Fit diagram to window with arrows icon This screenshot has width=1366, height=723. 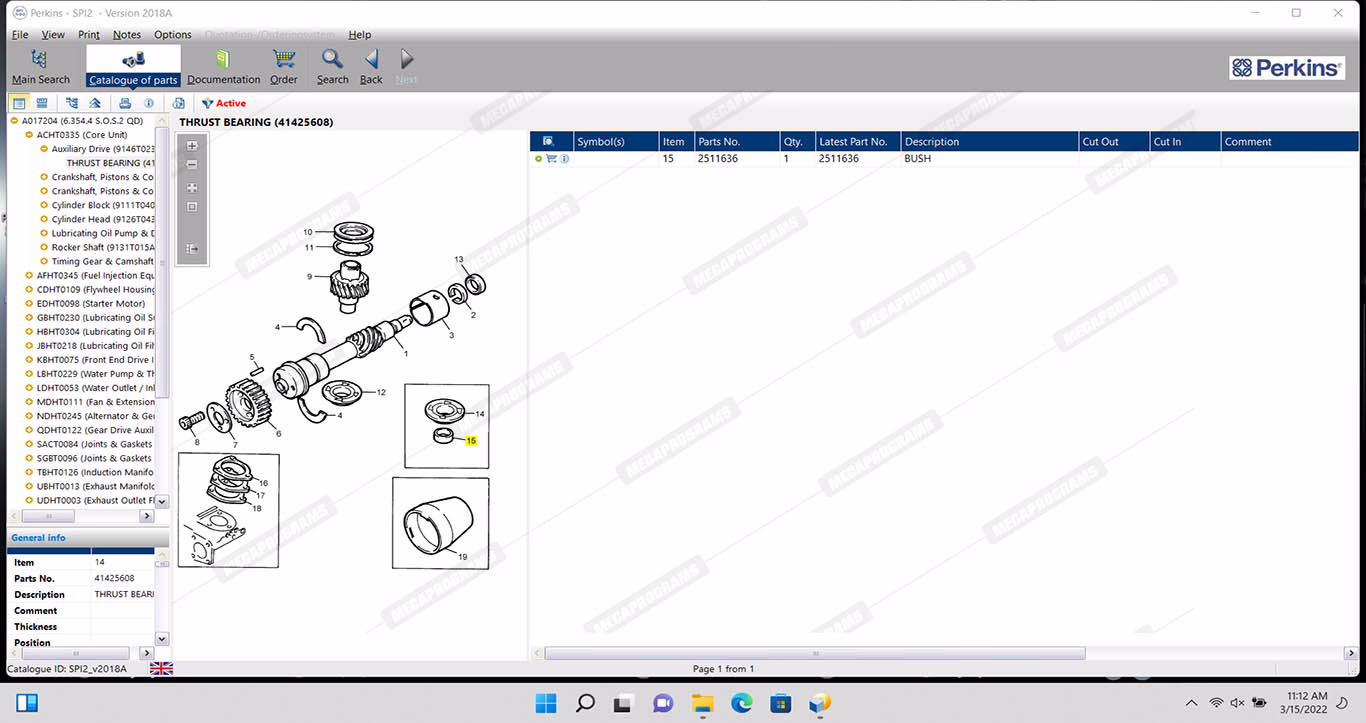point(192,188)
